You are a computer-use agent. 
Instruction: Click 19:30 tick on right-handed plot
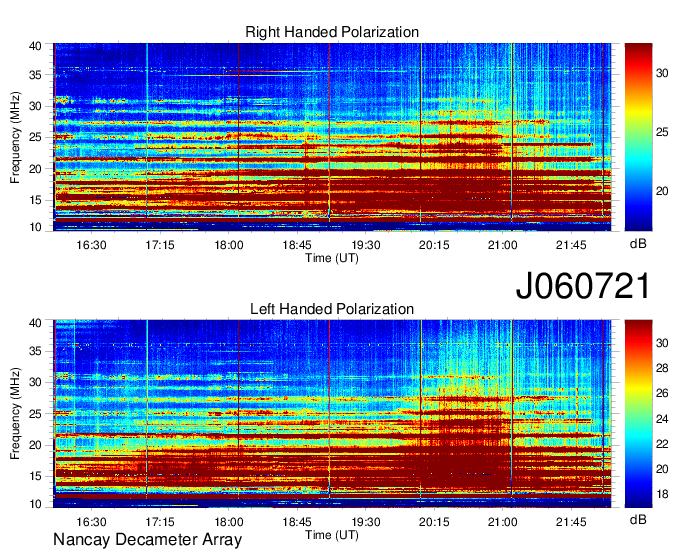tap(366, 245)
